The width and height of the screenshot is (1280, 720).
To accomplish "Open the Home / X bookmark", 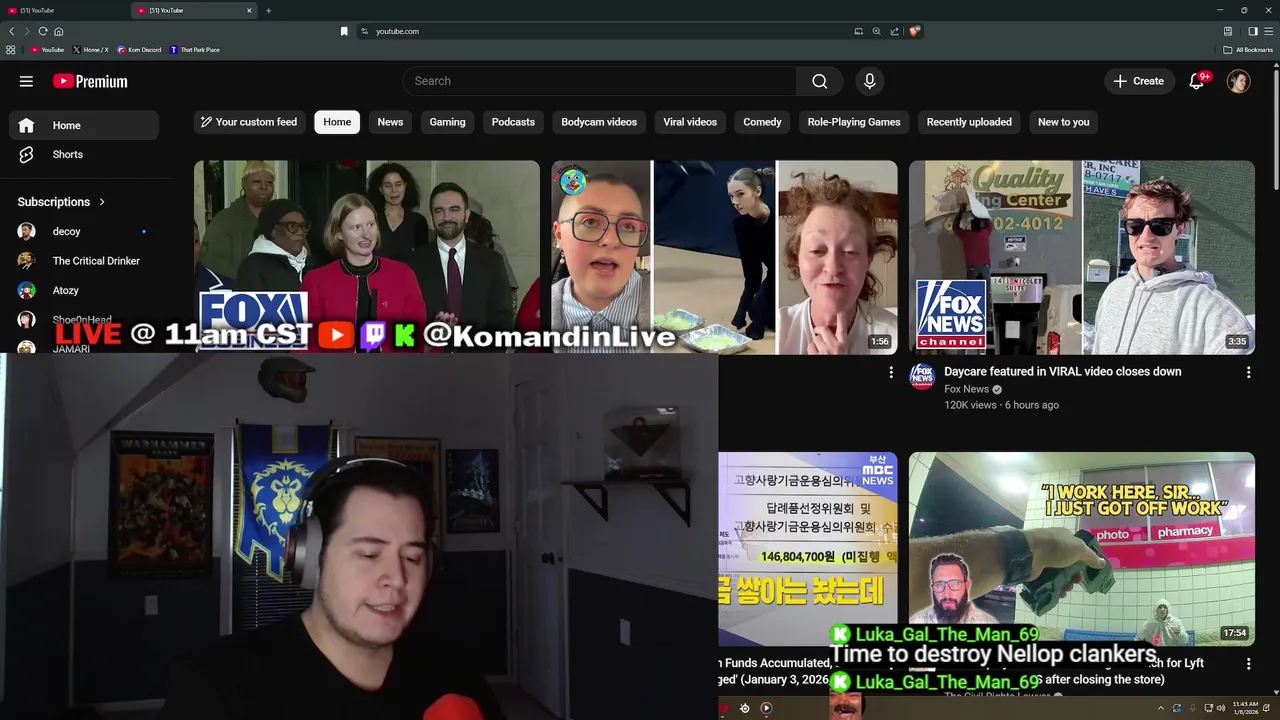I will click(x=90, y=50).
